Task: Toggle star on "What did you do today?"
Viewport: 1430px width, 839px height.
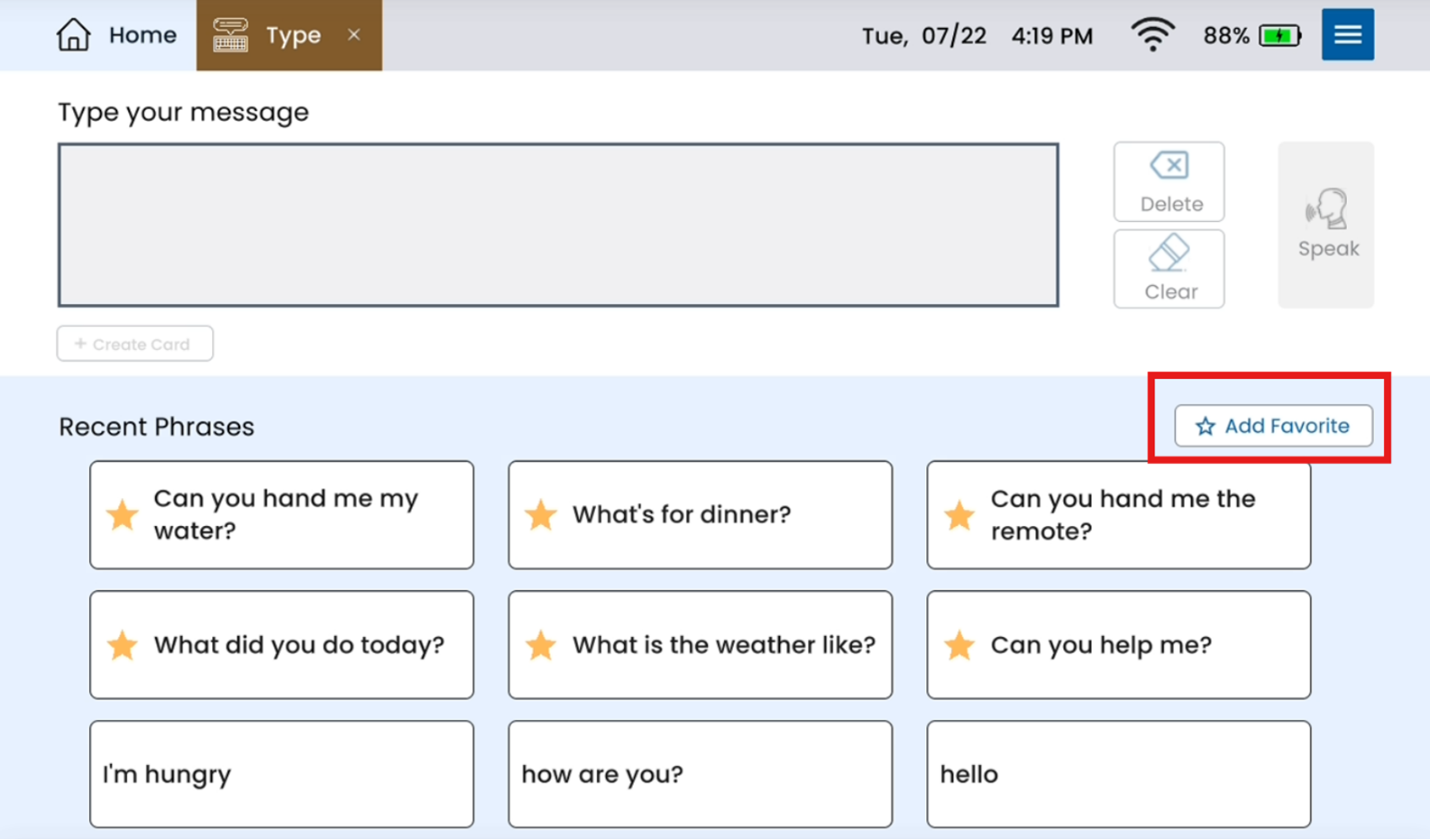Action: click(x=122, y=645)
